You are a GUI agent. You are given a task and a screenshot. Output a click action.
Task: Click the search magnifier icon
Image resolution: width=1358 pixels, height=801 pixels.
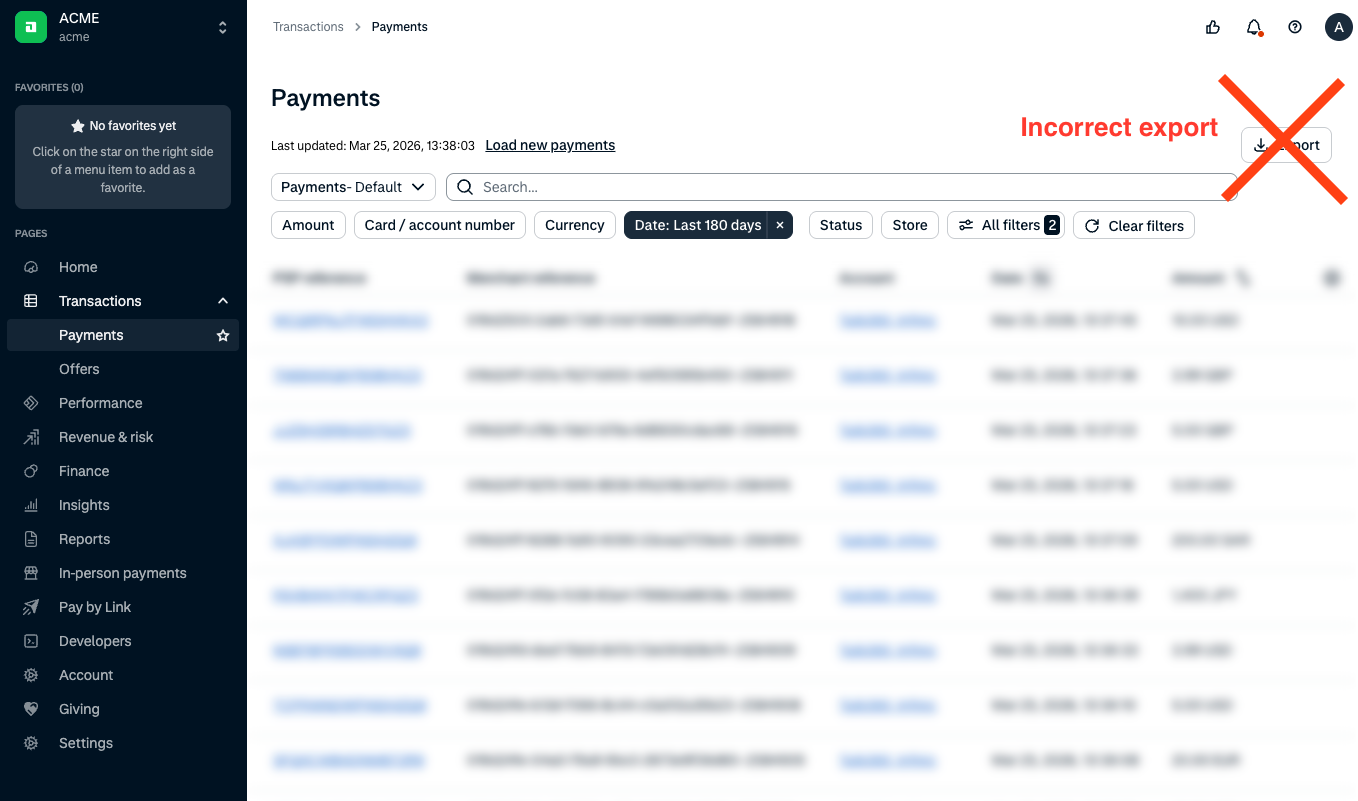click(x=464, y=187)
